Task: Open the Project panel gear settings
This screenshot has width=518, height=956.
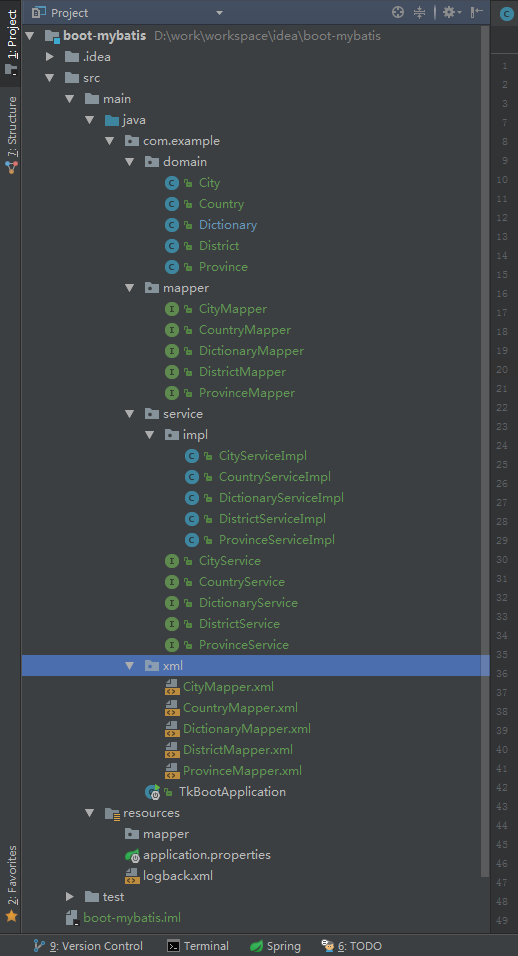Action: coord(452,12)
